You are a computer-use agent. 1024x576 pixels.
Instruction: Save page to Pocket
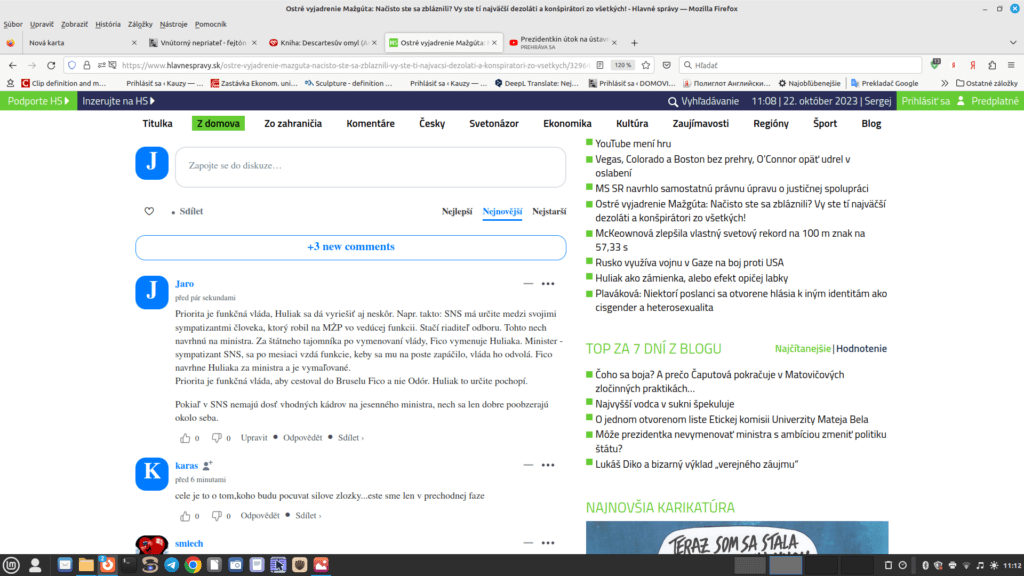(x=666, y=65)
